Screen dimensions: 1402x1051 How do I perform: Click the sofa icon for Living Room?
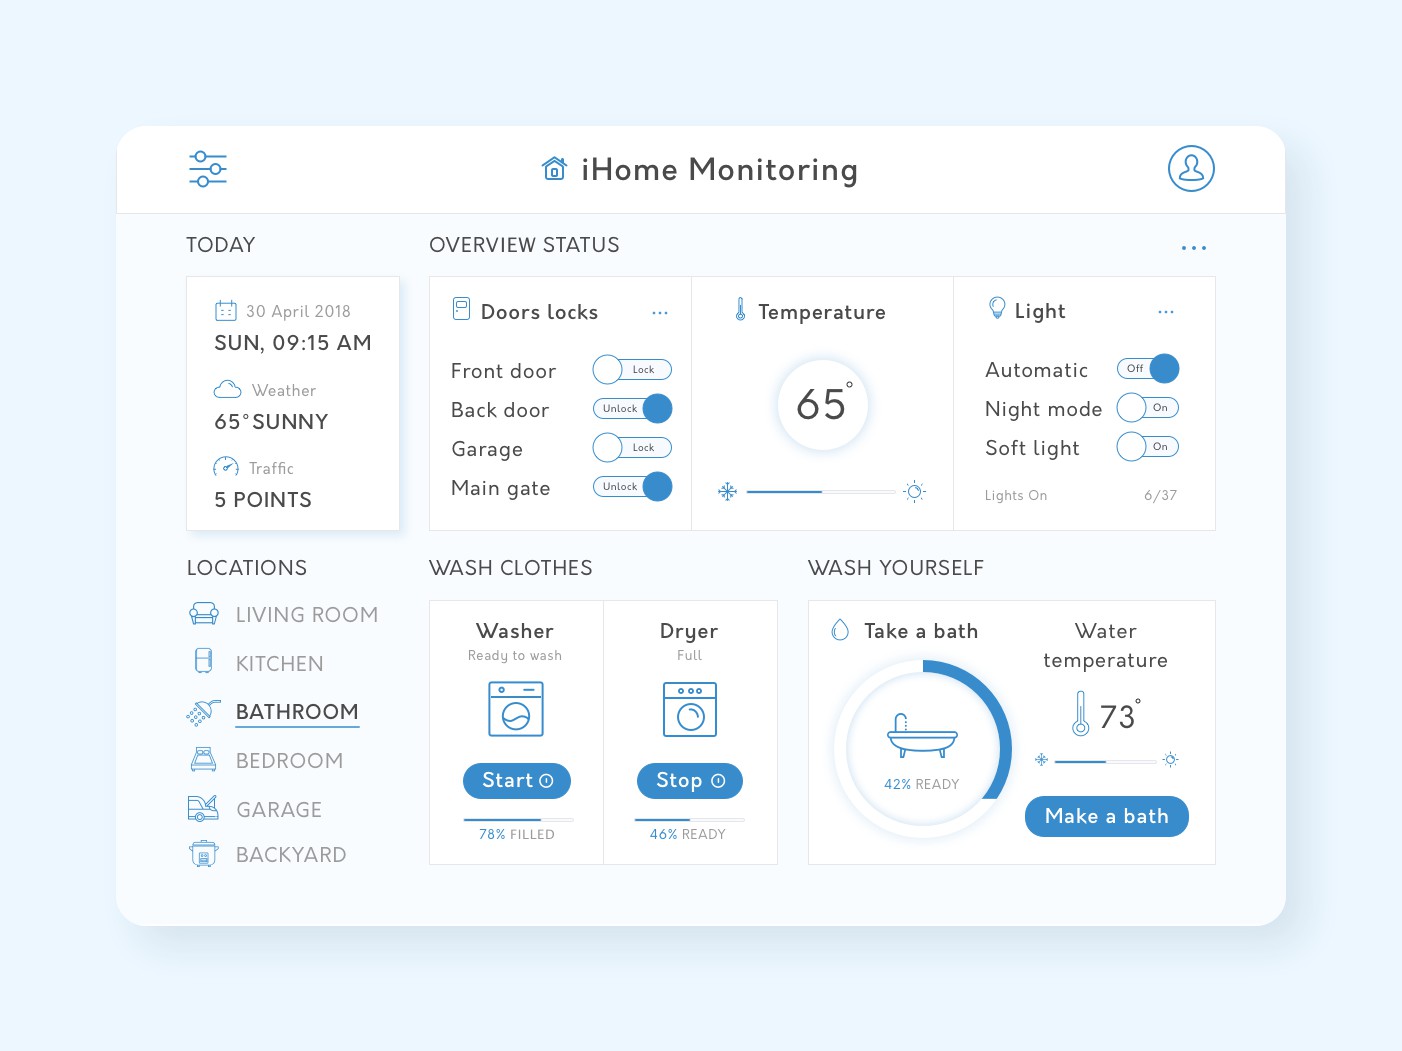pyautogui.click(x=204, y=614)
